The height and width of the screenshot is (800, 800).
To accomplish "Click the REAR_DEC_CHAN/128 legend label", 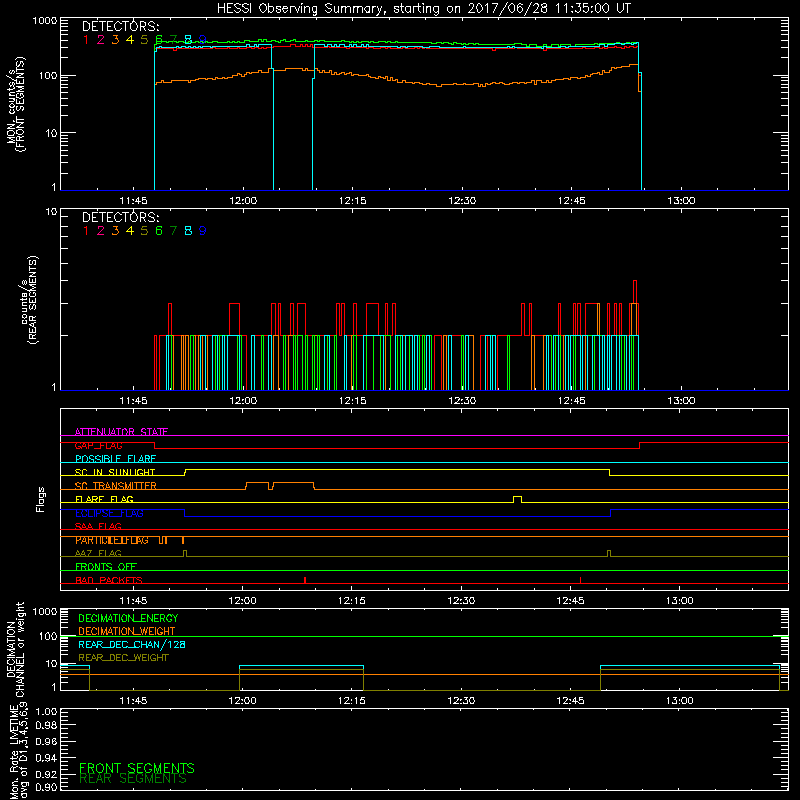I will pyautogui.click(x=132, y=645).
